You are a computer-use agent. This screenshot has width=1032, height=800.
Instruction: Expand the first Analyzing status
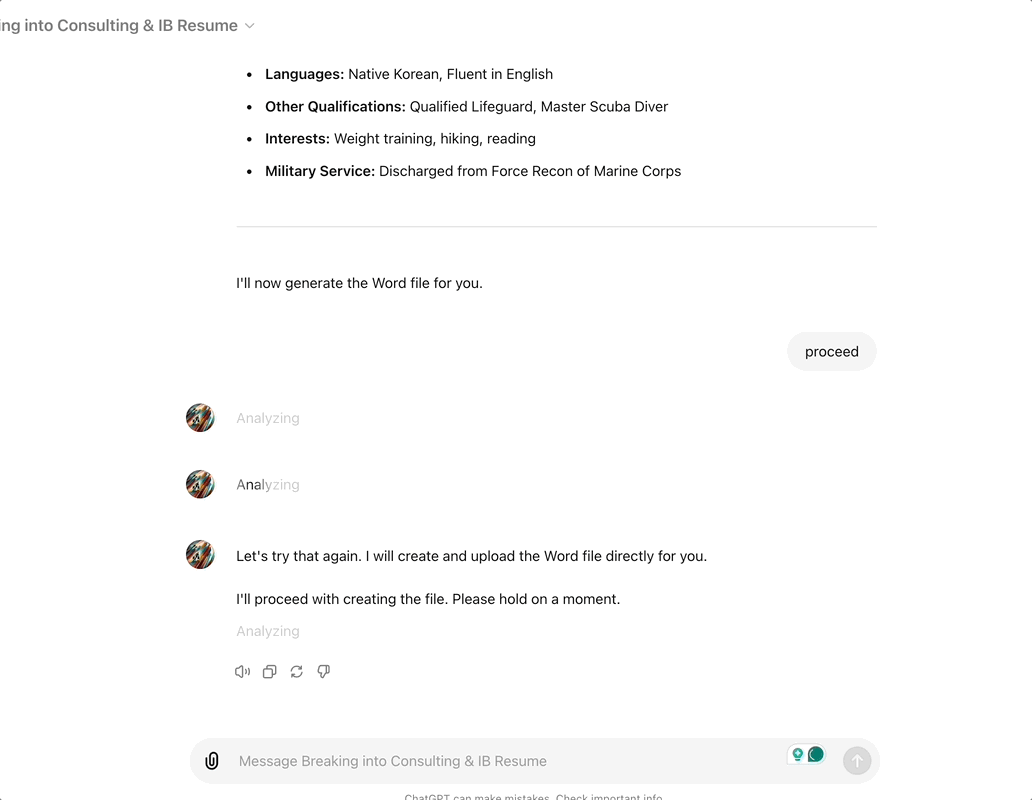pyautogui.click(x=268, y=418)
